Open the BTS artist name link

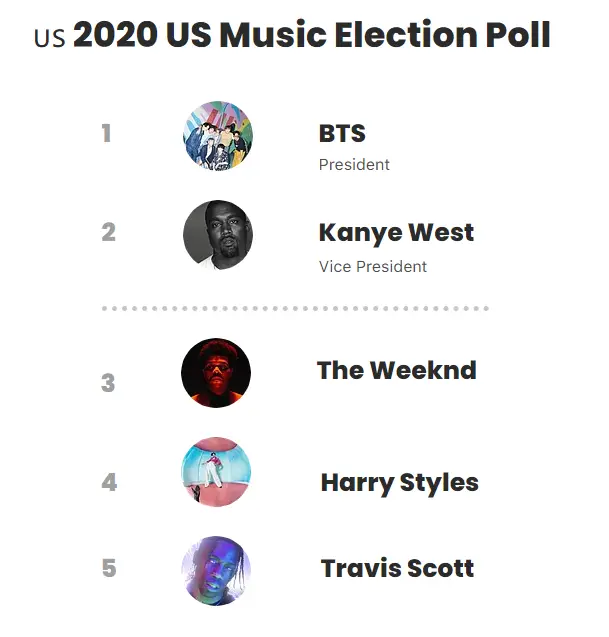[x=342, y=133]
